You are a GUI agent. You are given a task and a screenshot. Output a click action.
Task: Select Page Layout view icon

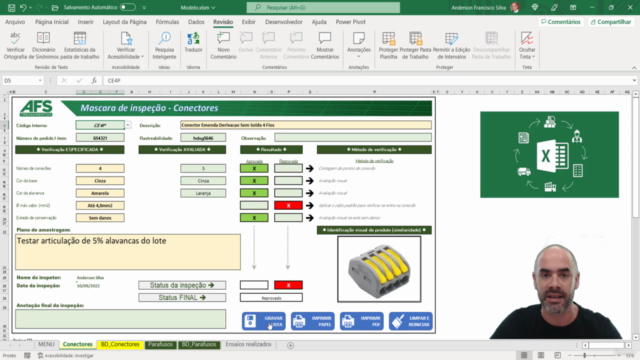[x=541, y=355]
